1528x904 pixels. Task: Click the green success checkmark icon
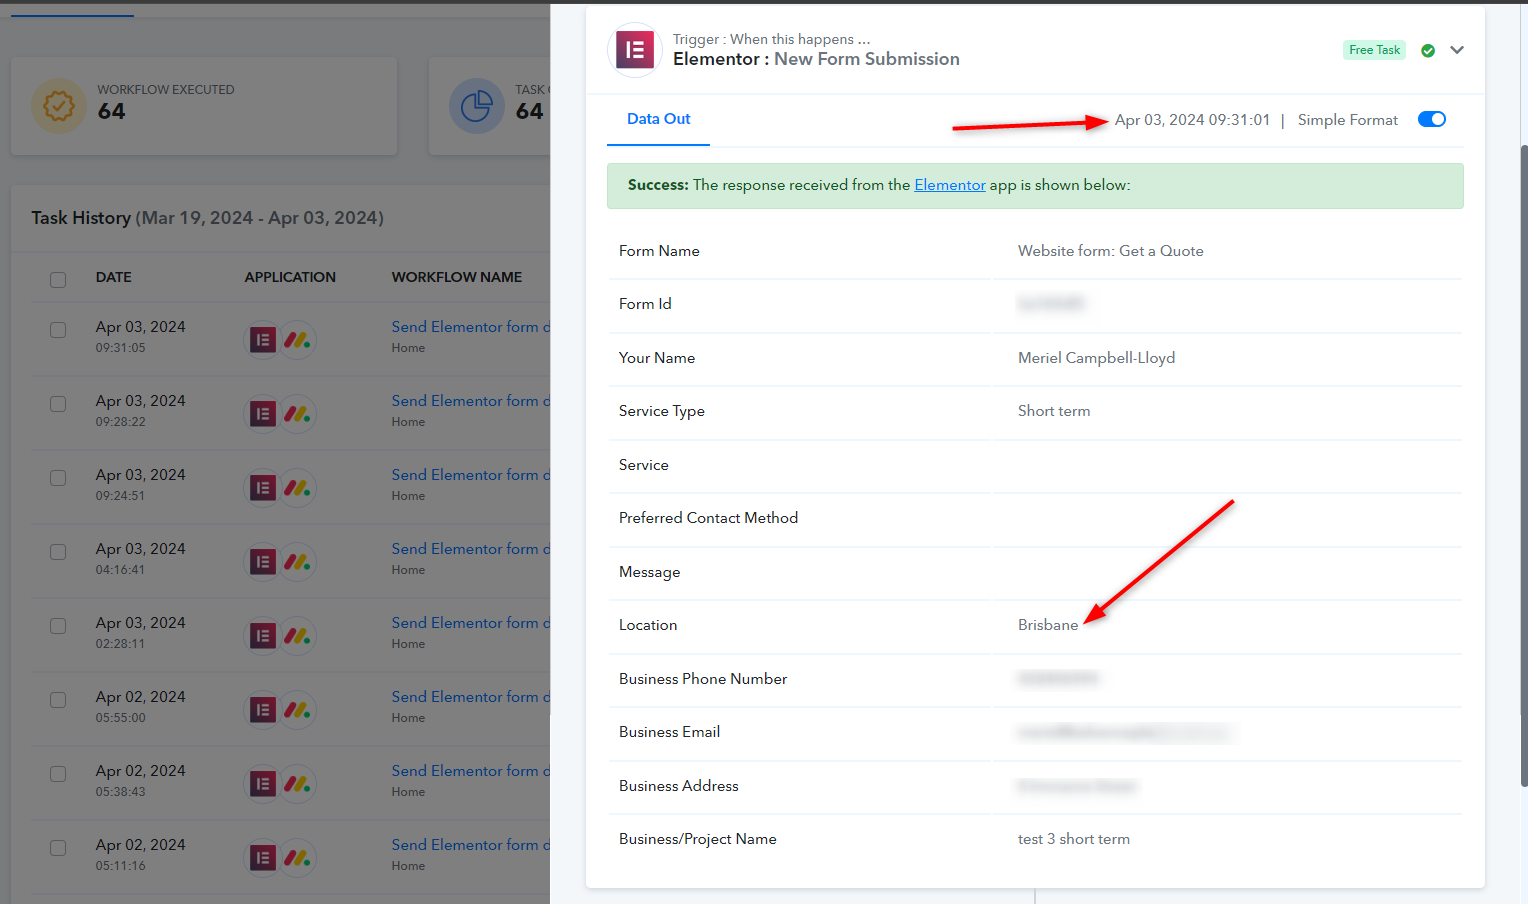[1428, 51]
